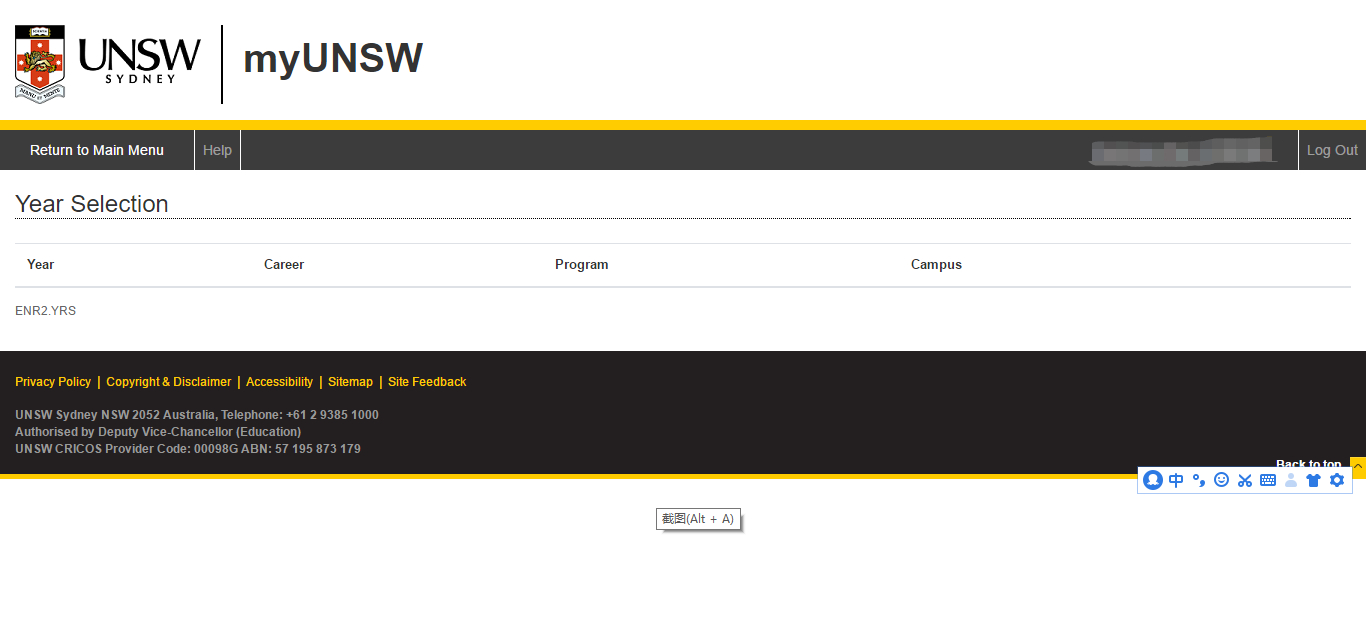Open IME settings gear icon
This screenshot has width=1366, height=638.
tap(1337, 480)
